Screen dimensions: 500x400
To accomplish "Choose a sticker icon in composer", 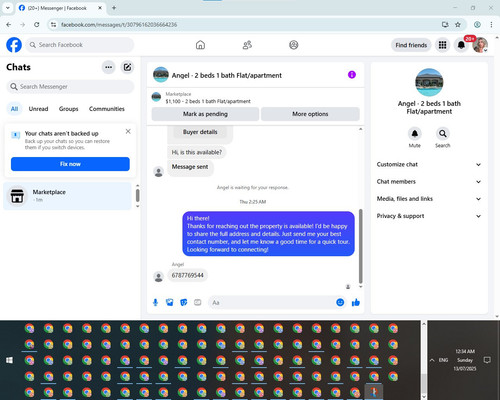I will point(184,302).
